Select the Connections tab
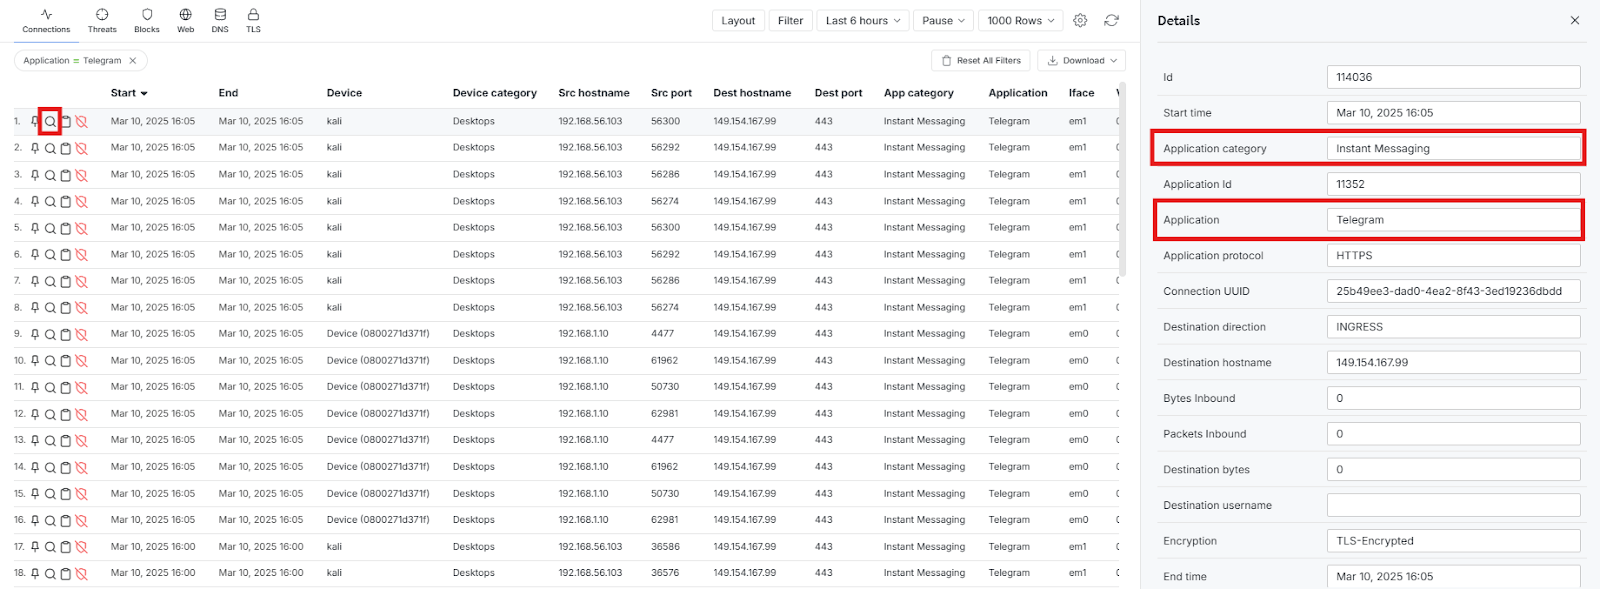This screenshot has width=1600, height=589. point(46,20)
